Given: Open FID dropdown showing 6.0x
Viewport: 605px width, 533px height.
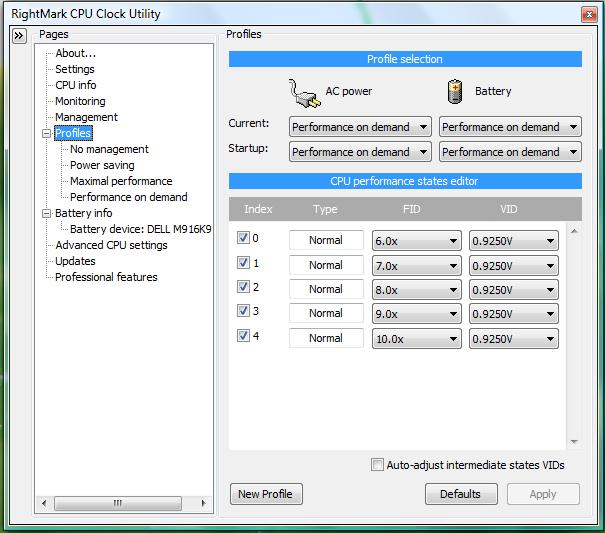Looking at the screenshot, I should coord(417,241).
